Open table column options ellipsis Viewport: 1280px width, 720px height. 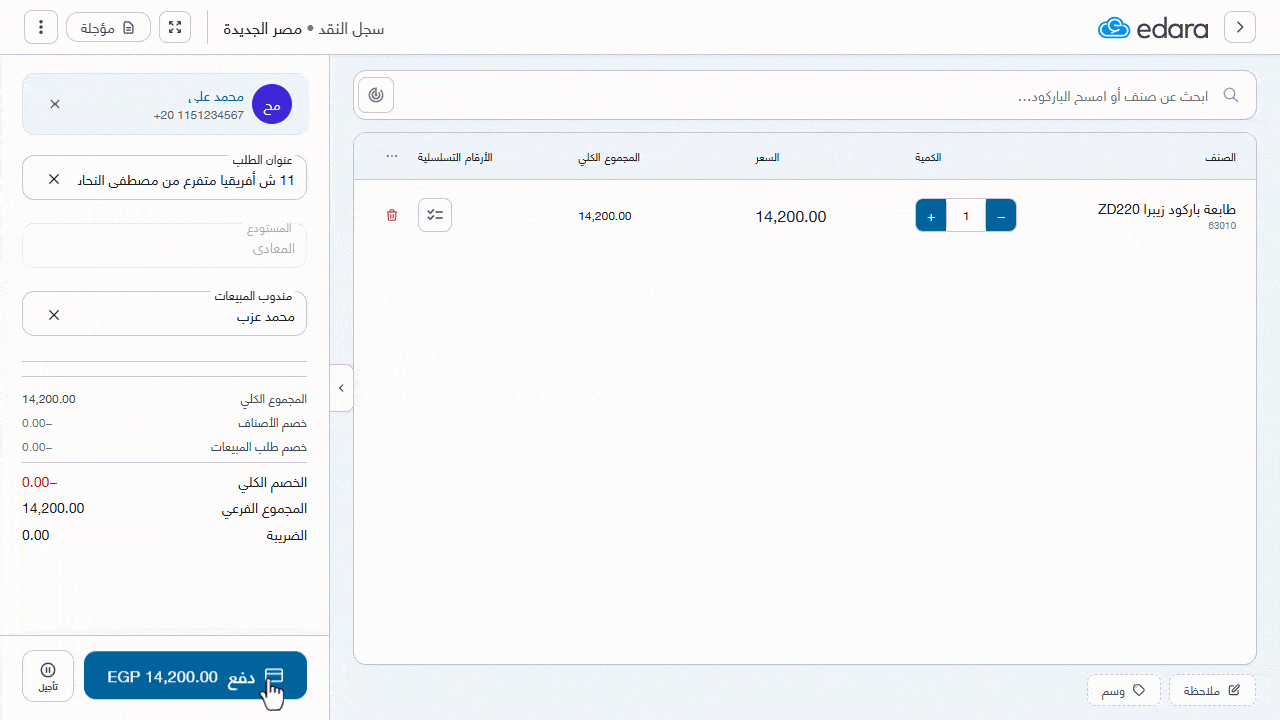click(x=392, y=157)
